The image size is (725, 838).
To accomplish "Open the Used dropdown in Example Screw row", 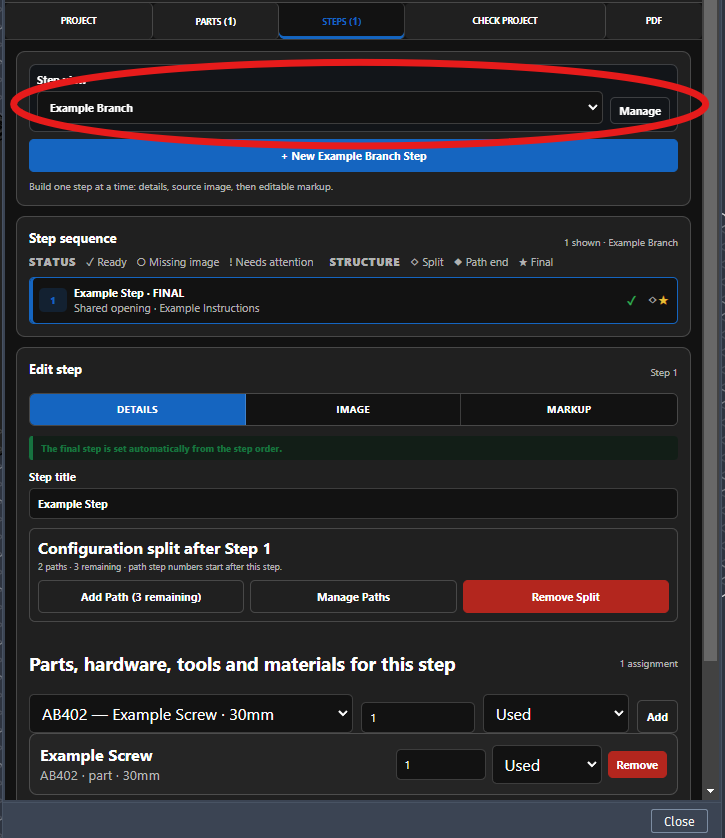I will click(x=547, y=765).
